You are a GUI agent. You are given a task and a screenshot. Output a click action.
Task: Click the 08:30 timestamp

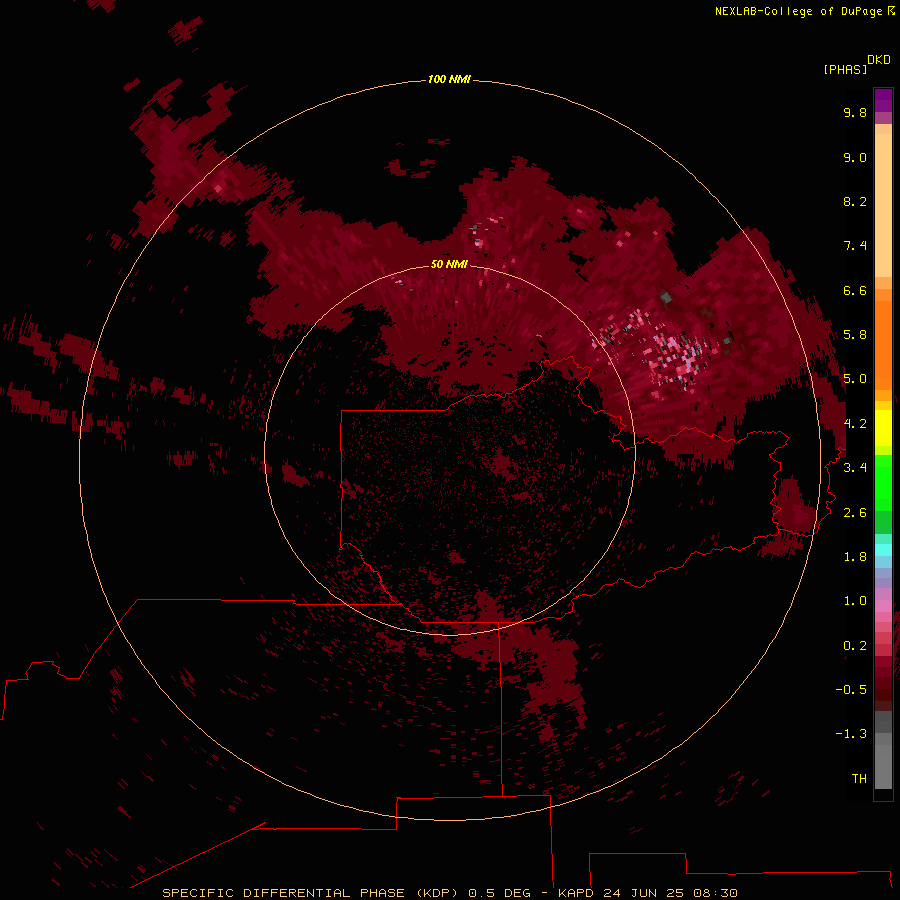[x=715, y=893]
